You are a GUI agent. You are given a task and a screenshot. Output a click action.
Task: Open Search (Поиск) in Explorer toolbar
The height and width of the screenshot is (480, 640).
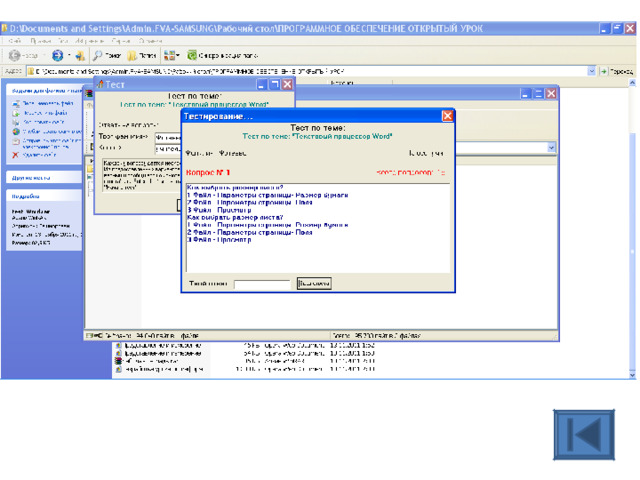point(107,55)
